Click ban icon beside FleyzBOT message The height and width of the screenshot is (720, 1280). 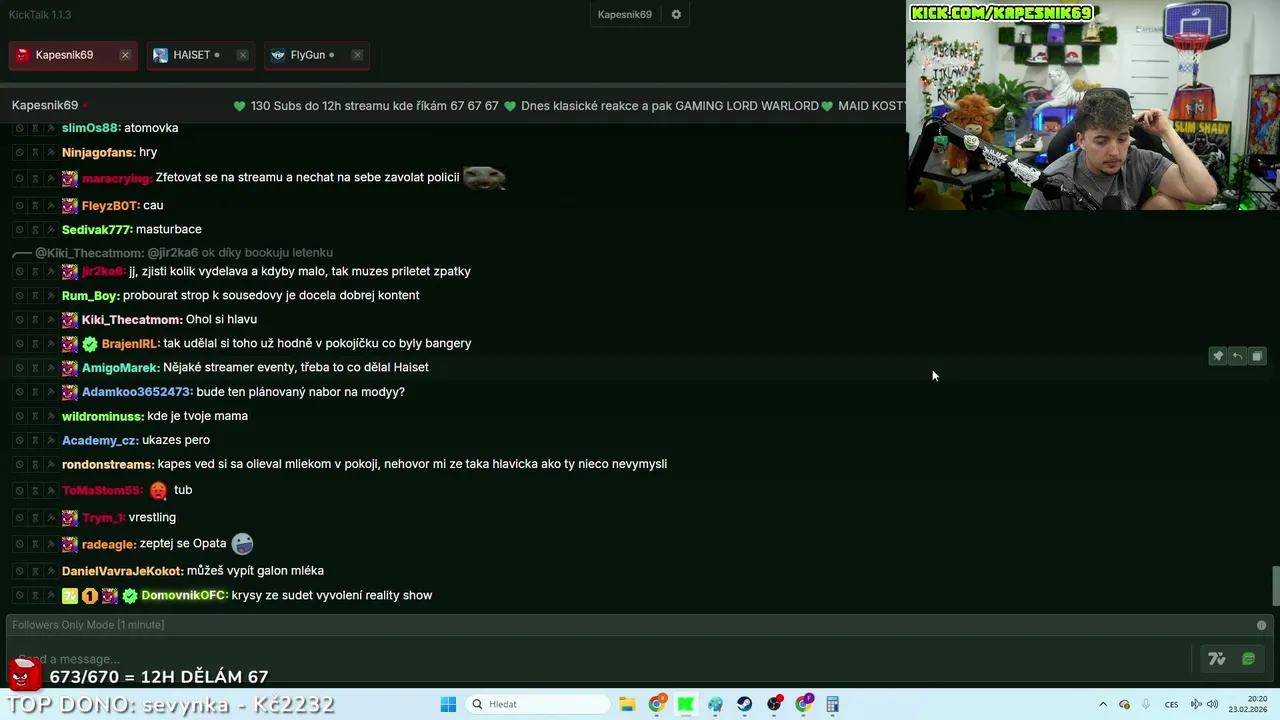(19, 206)
